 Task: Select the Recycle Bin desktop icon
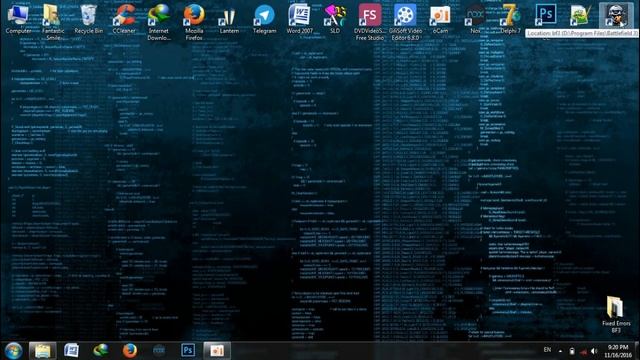pyautogui.click(x=89, y=19)
